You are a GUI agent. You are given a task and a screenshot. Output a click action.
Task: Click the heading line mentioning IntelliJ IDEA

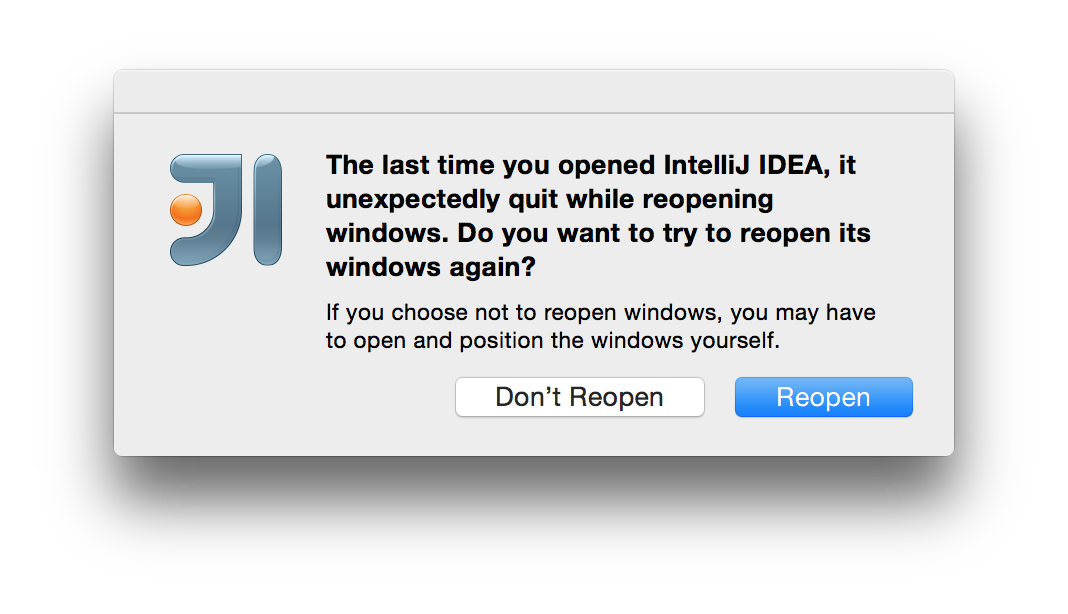(x=591, y=166)
